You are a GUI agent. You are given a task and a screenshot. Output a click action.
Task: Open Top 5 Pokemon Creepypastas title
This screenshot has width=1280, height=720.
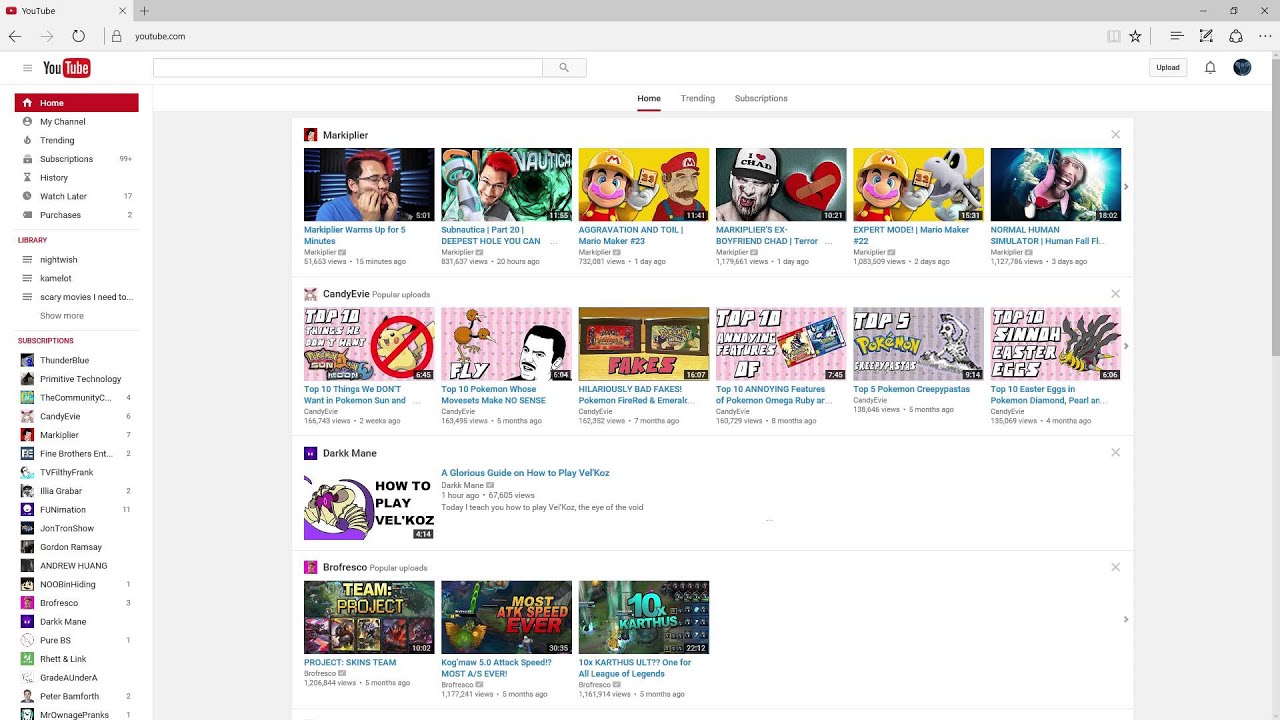pos(911,389)
